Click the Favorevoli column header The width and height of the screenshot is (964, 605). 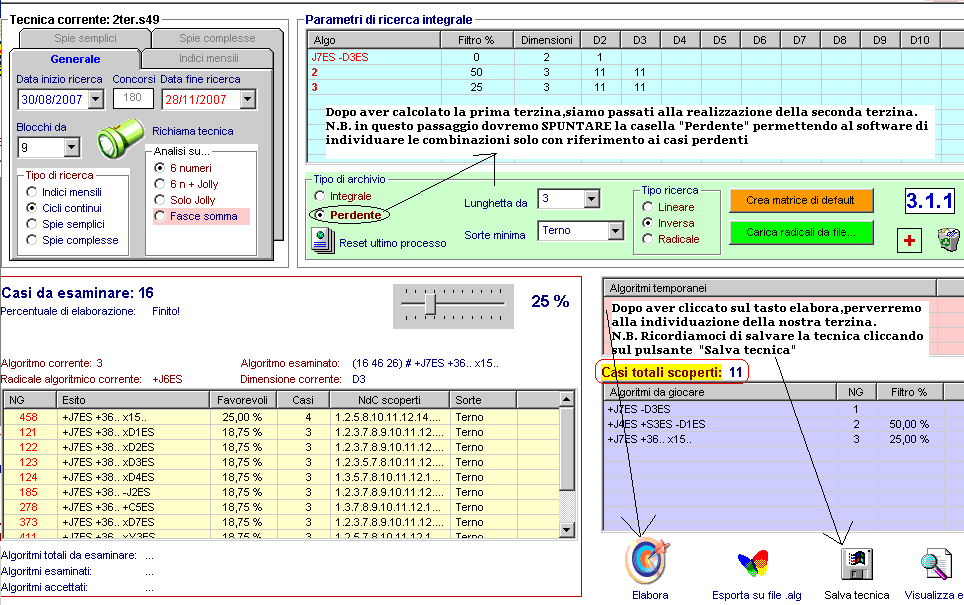coord(242,400)
